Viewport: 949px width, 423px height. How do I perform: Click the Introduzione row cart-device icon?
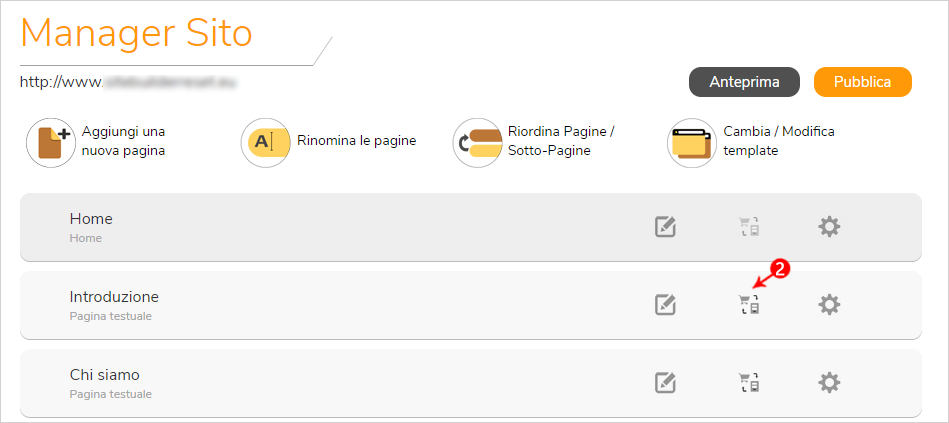[749, 304]
